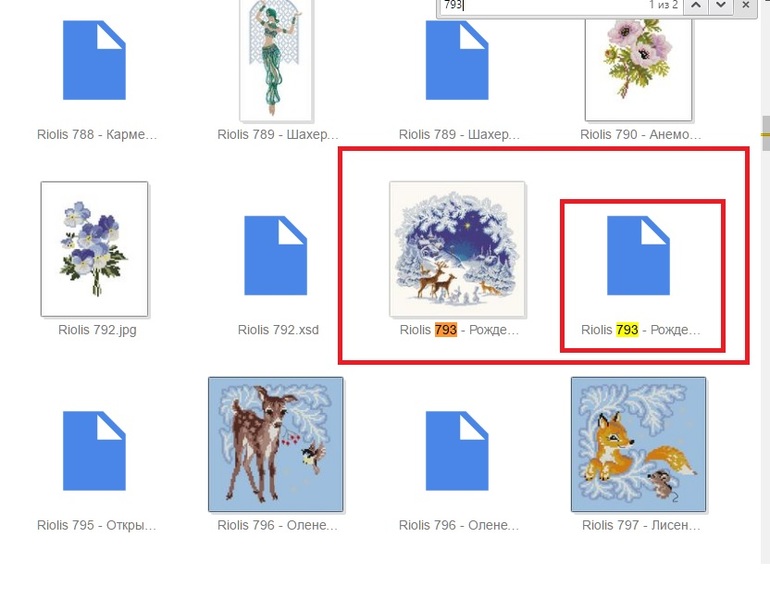Open the highlighted Riolis 793 blue file icon
The image size is (770, 600).
point(639,256)
